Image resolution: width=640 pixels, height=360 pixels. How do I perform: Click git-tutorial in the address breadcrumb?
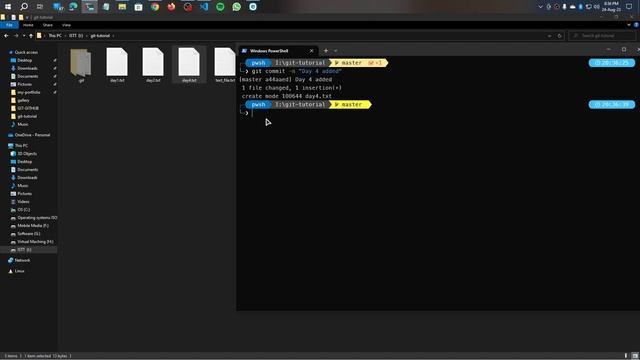(100, 36)
